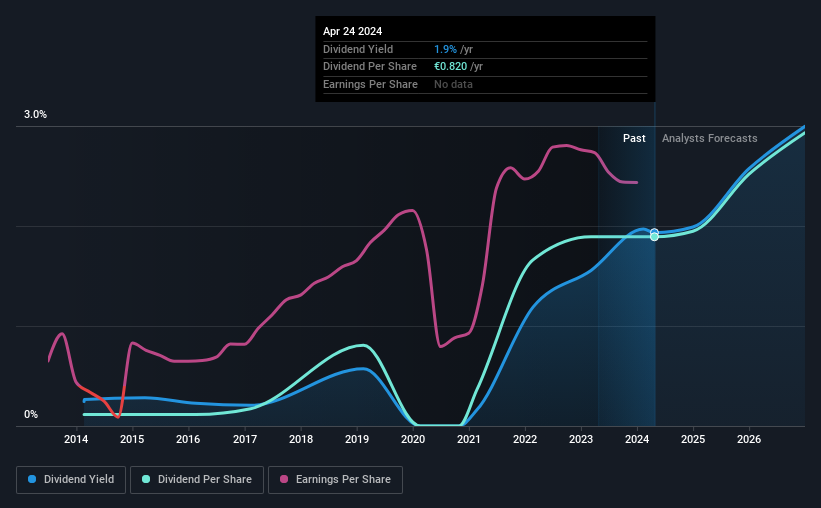Image resolution: width=821 pixels, height=508 pixels.
Task: Click the 3.0% y-axis label
Action: [x=35, y=115]
